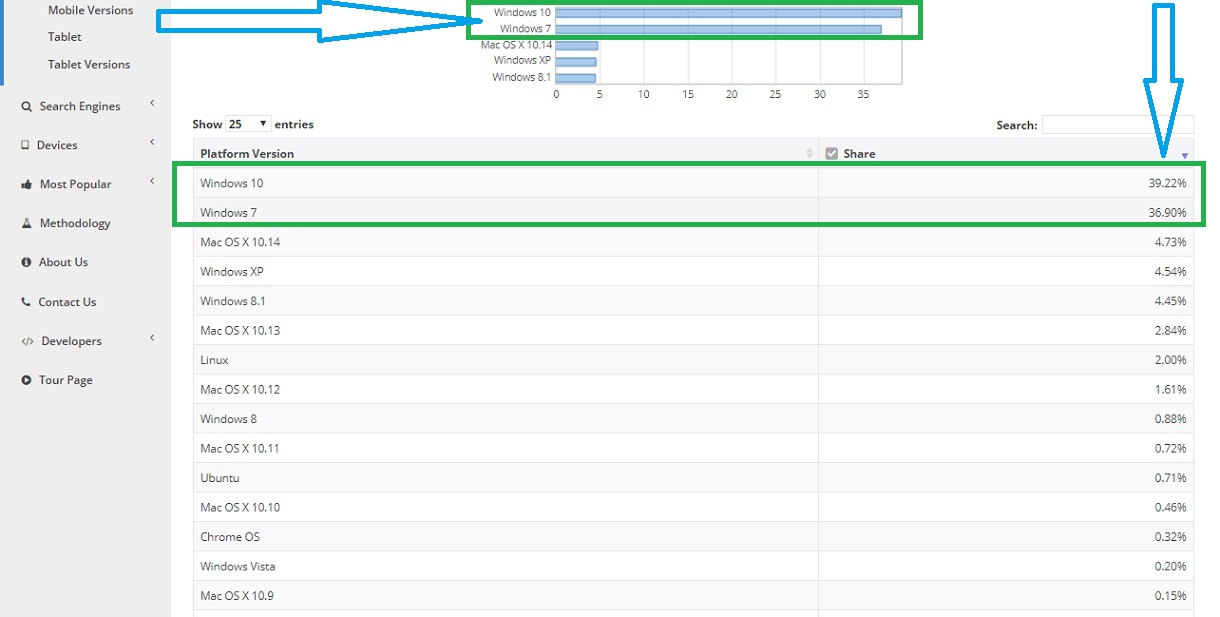Select the Windows 10 table row
Screen dimensions: 1220x617
point(693,183)
